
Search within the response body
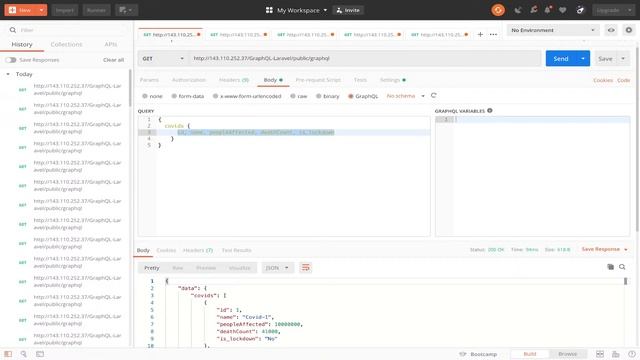pyautogui.click(x=622, y=267)
